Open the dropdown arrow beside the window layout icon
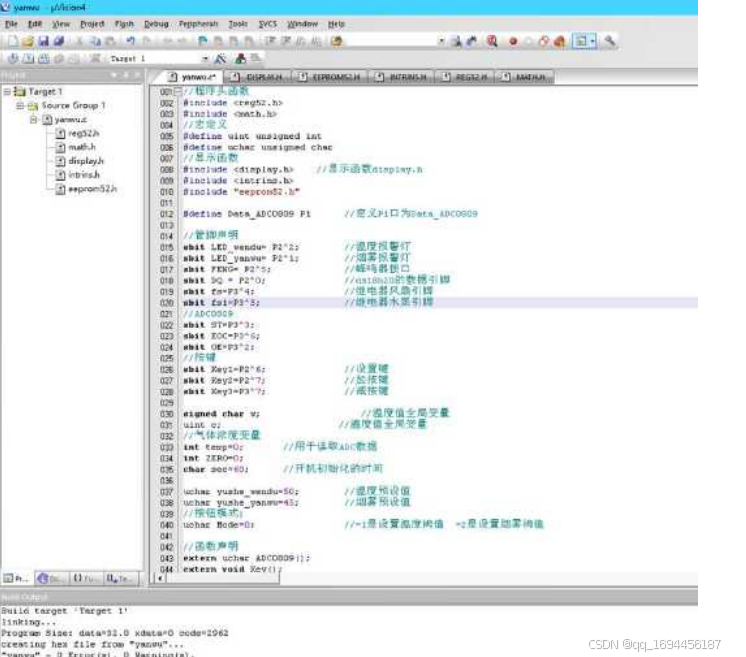The height and width of the screenshot is (657, 746). pos(592,41)
